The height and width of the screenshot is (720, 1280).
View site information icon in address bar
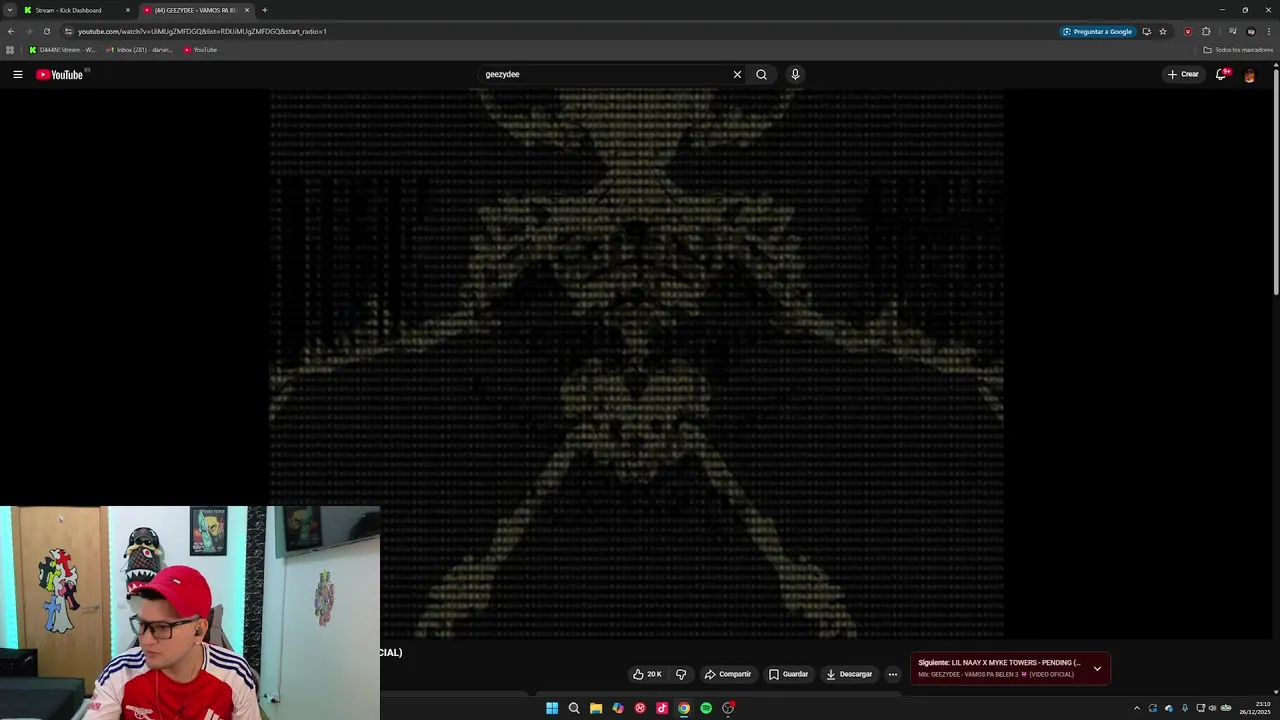point(68,31)
